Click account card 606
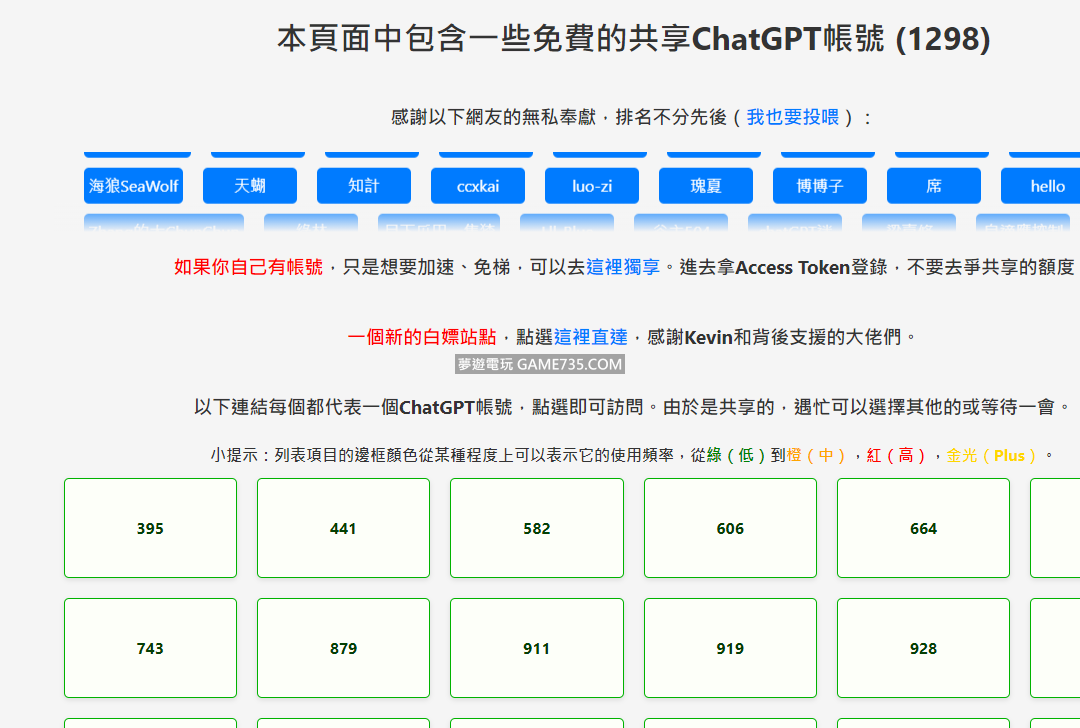 tap(730, 528)
